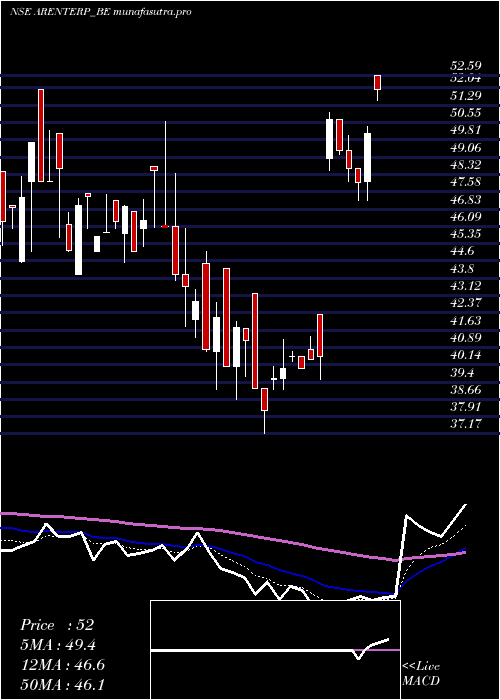Click the NSE ARENTERP_BE munafasutra.pro title
The height and width of the screenshot is (700, 500).
[x=101, y=12]
